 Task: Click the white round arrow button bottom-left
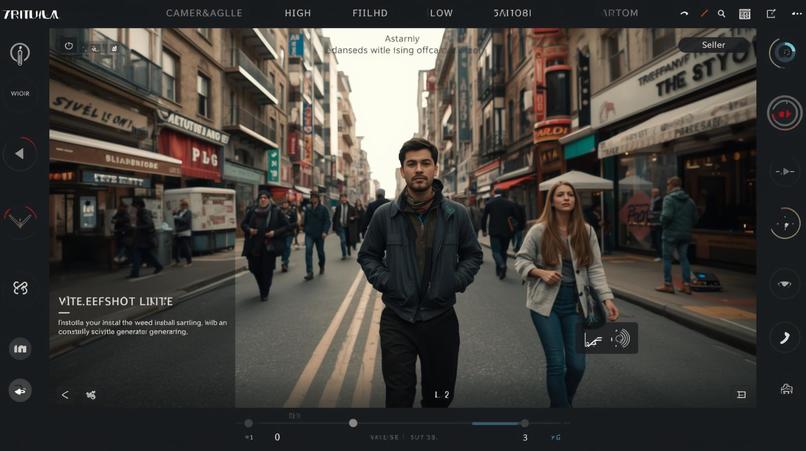point(20,391)
